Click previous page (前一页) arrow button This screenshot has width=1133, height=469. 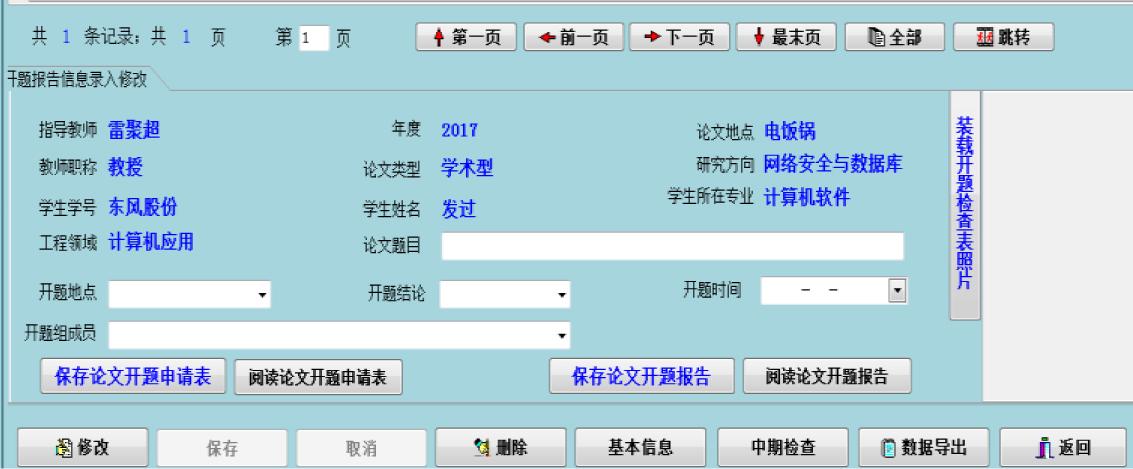574,38
